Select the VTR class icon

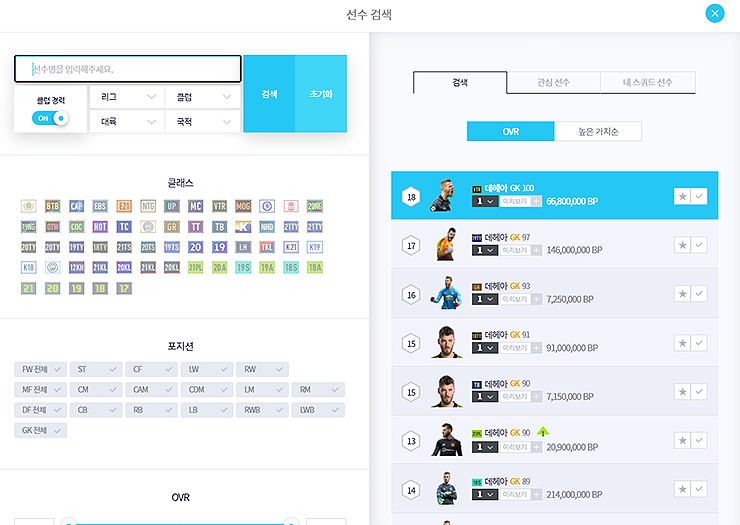point(219,206)
